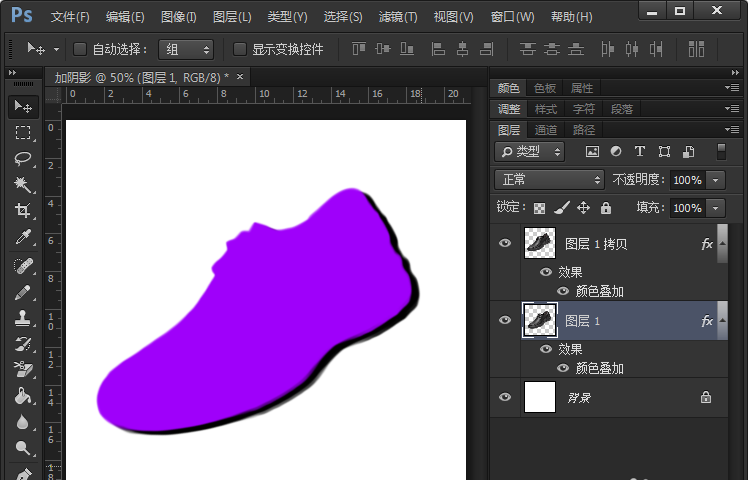
Task: Select the Rectangular Marquee tool
Action: pos(22,133)
